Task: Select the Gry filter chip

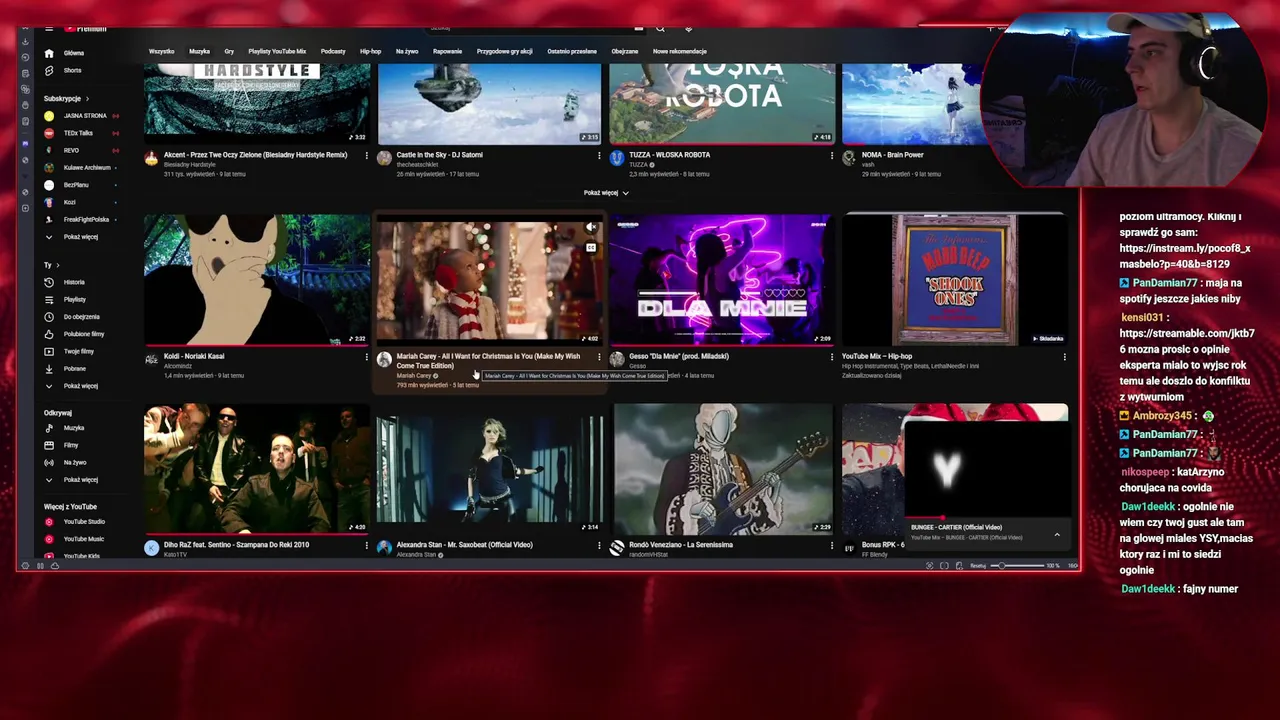Action: pos(229,51)
